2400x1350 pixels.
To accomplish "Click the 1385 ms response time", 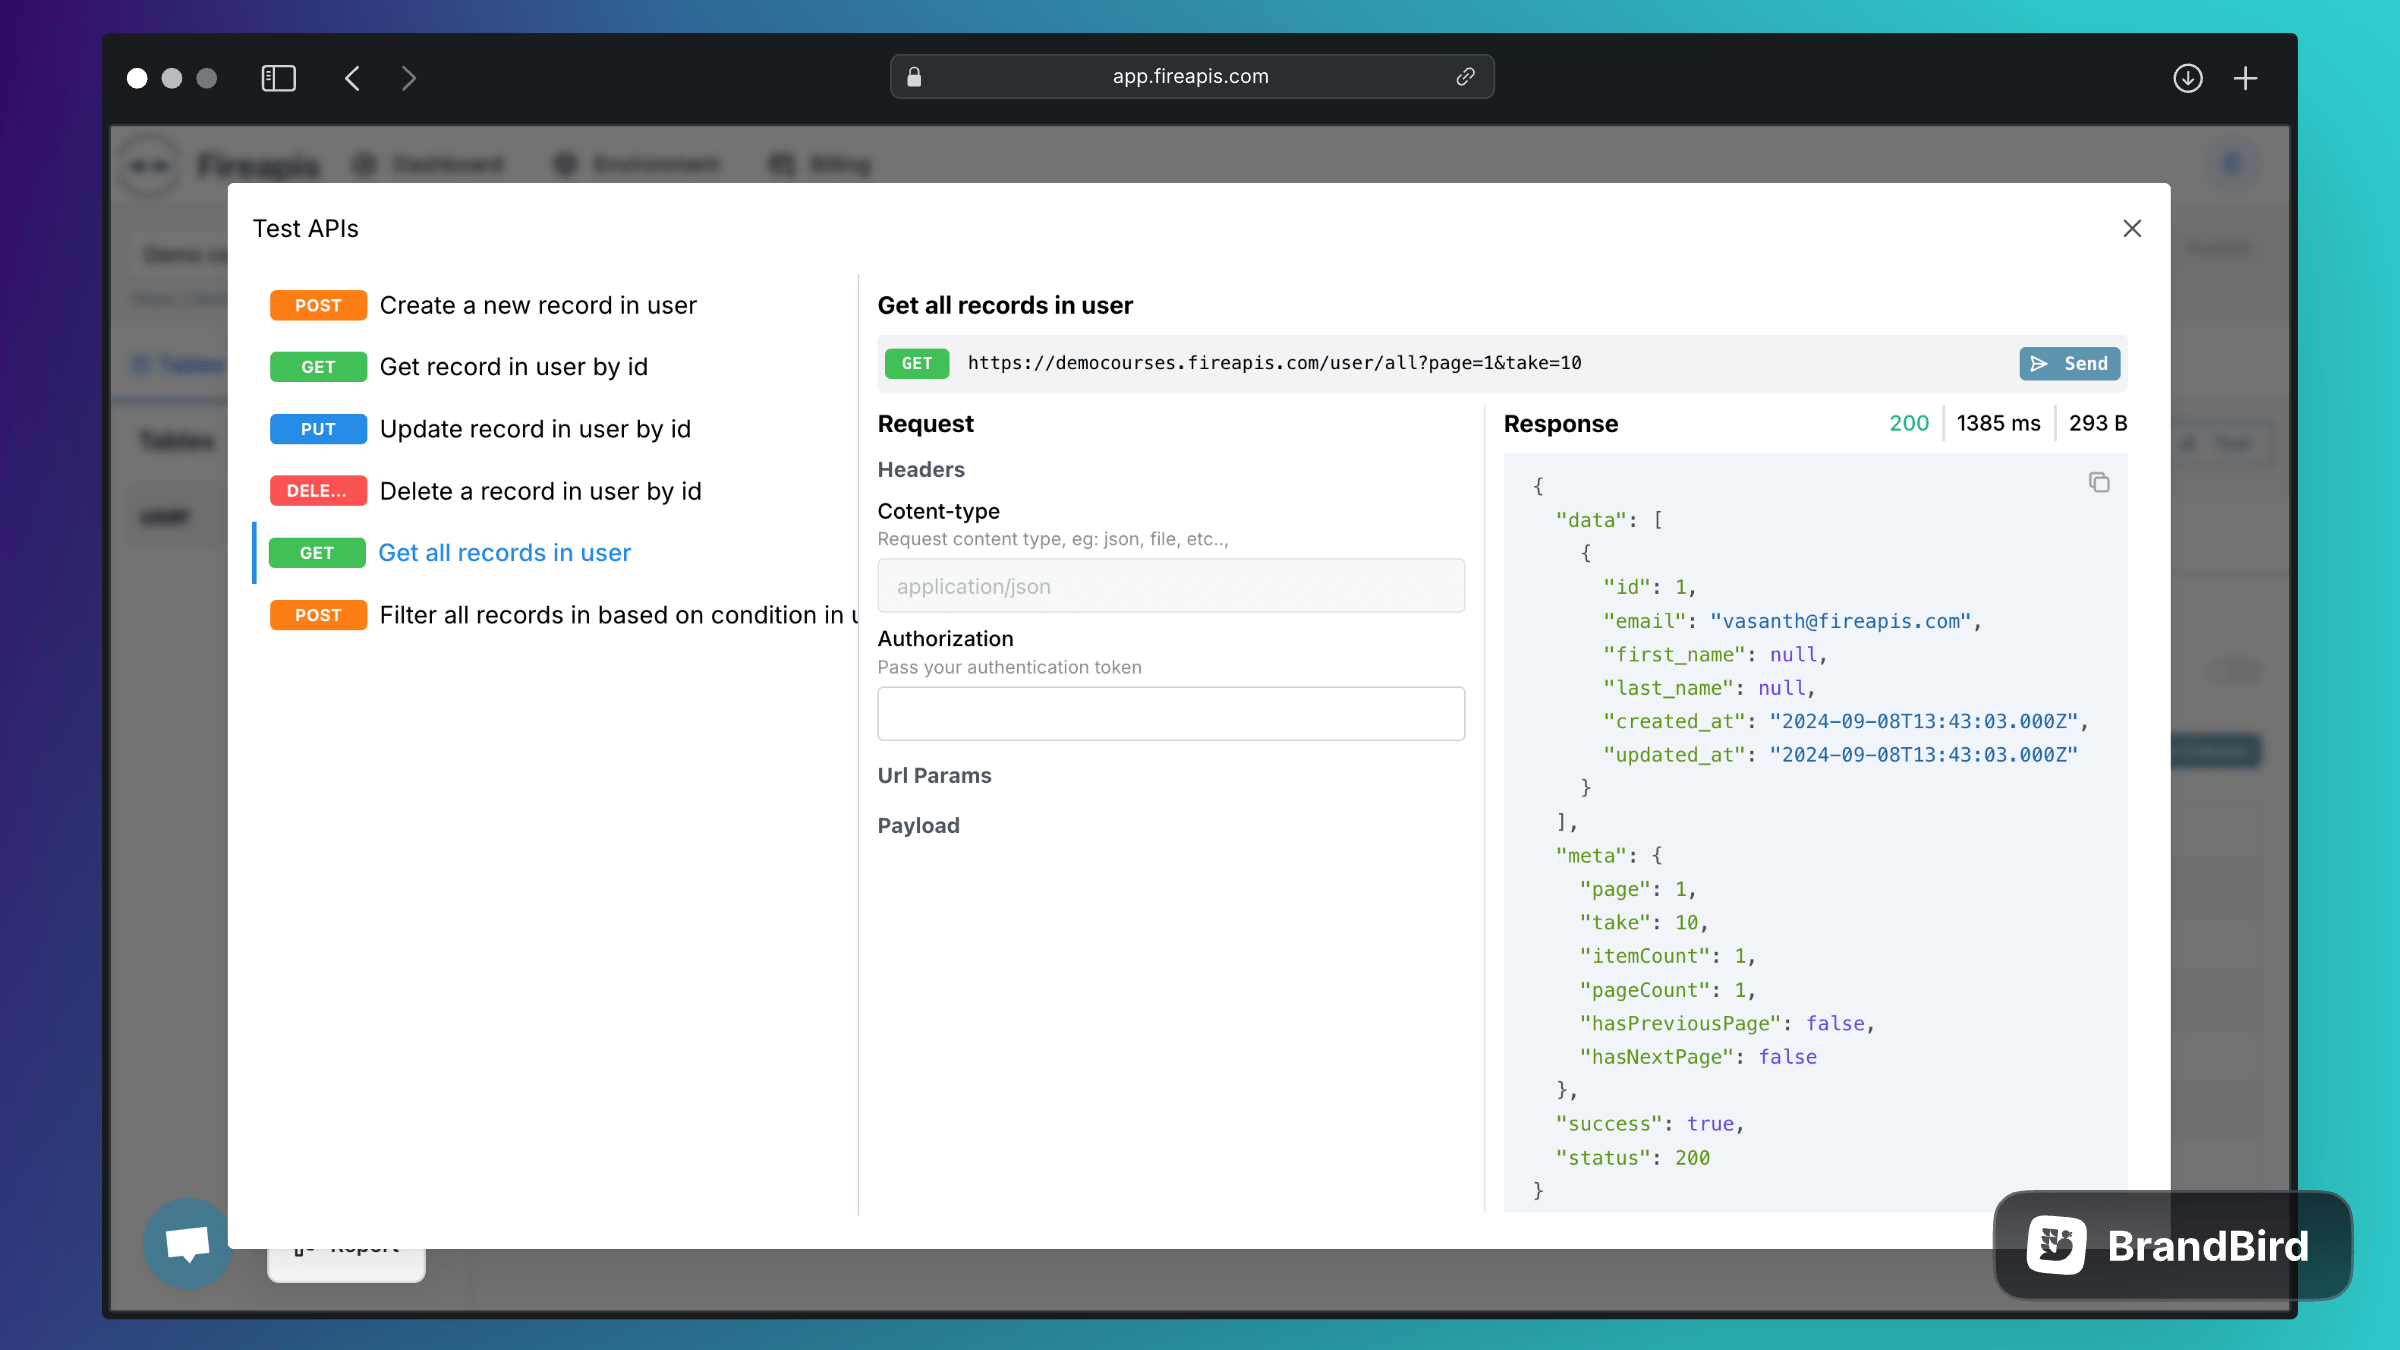I will [1998, 424].
